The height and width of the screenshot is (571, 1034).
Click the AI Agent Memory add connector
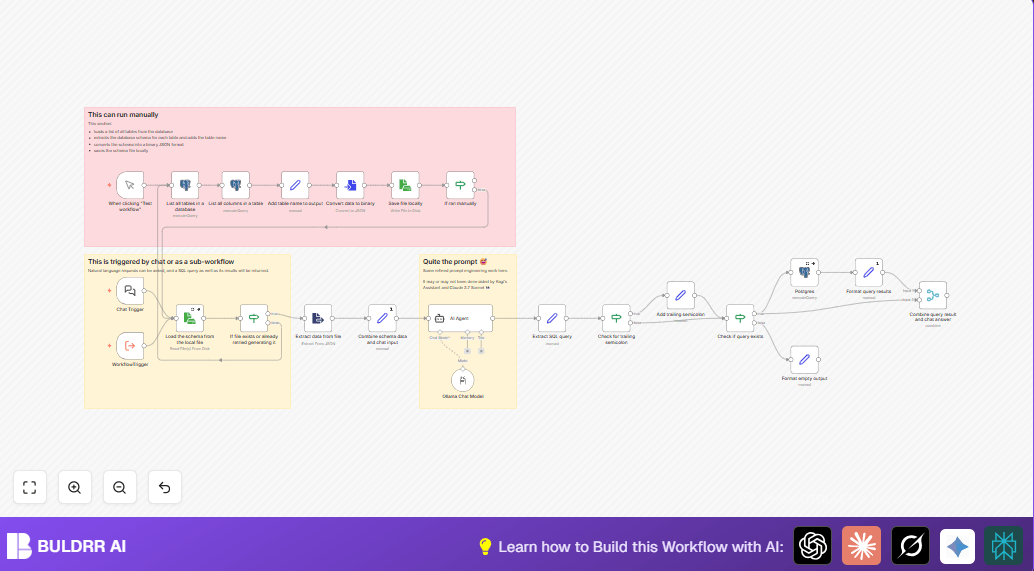(x=468, y=351)
